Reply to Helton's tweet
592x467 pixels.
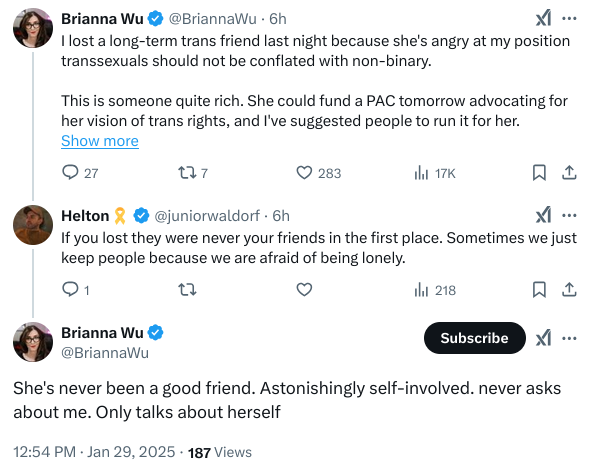[x=76, y=290]
